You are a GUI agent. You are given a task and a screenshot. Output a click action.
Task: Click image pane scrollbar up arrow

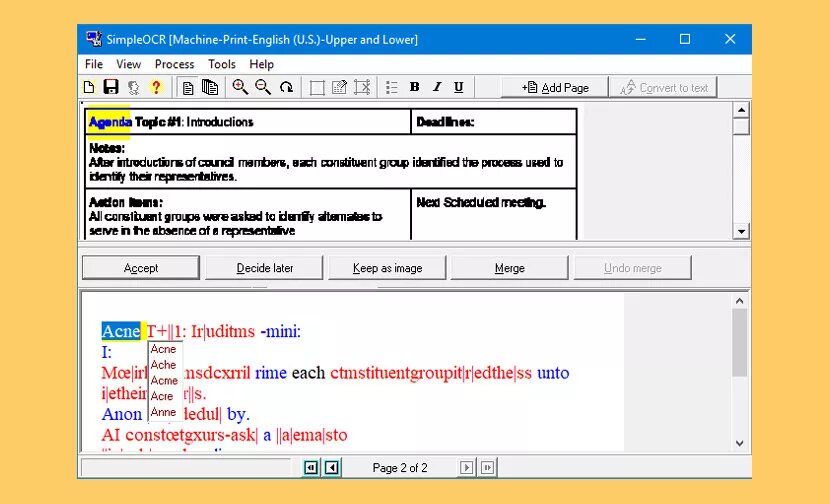741,110
